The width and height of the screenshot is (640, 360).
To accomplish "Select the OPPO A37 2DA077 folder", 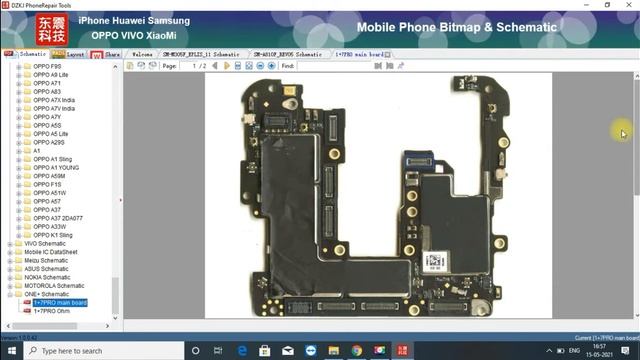I will pyautogui.click(x=58, y=218).
